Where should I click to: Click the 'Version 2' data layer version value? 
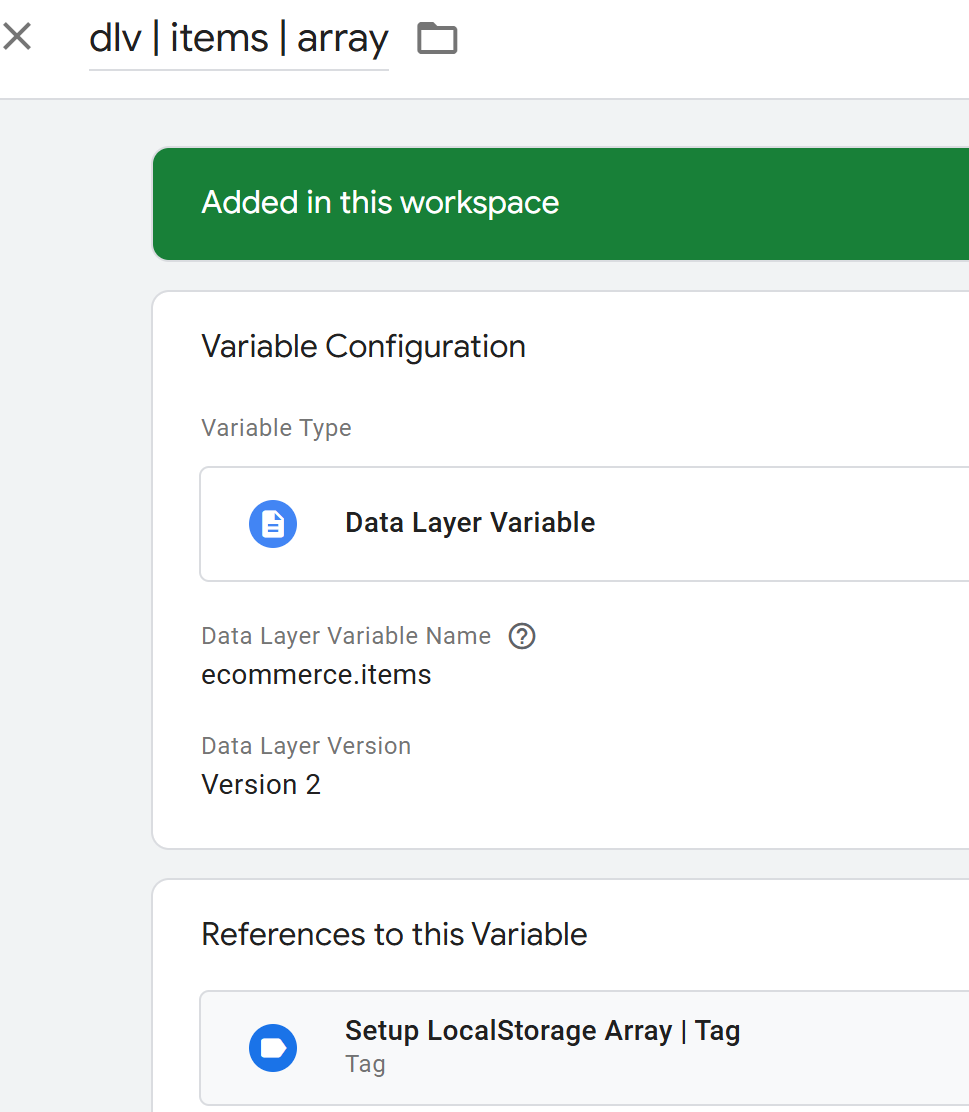(x=261, y=785)
